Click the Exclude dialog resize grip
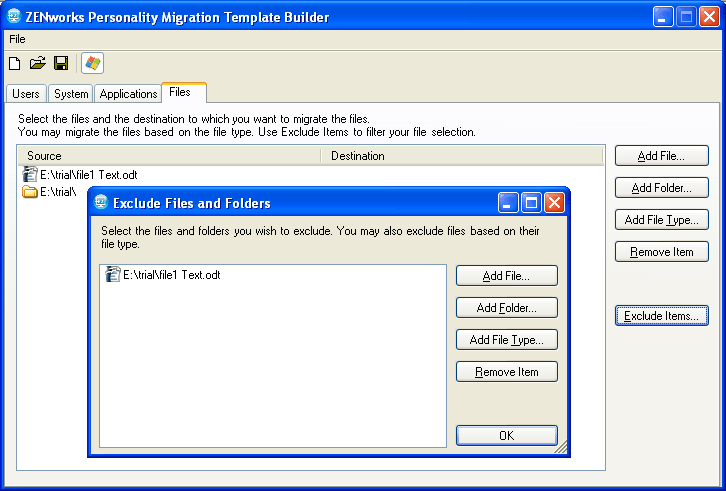The width and height of the screenshot is (726, 491). [x=561, y=447]
